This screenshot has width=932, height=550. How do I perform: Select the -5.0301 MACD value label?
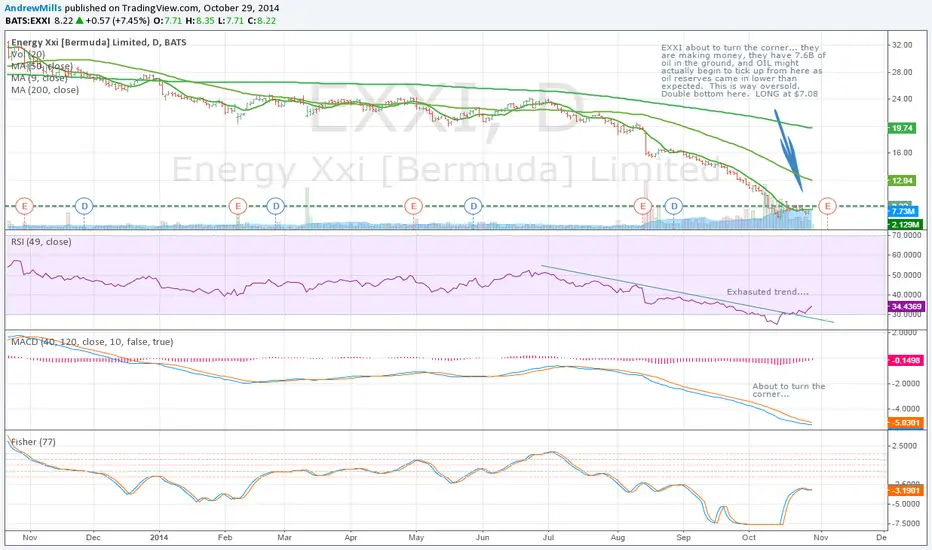click(x=905, y=423)
